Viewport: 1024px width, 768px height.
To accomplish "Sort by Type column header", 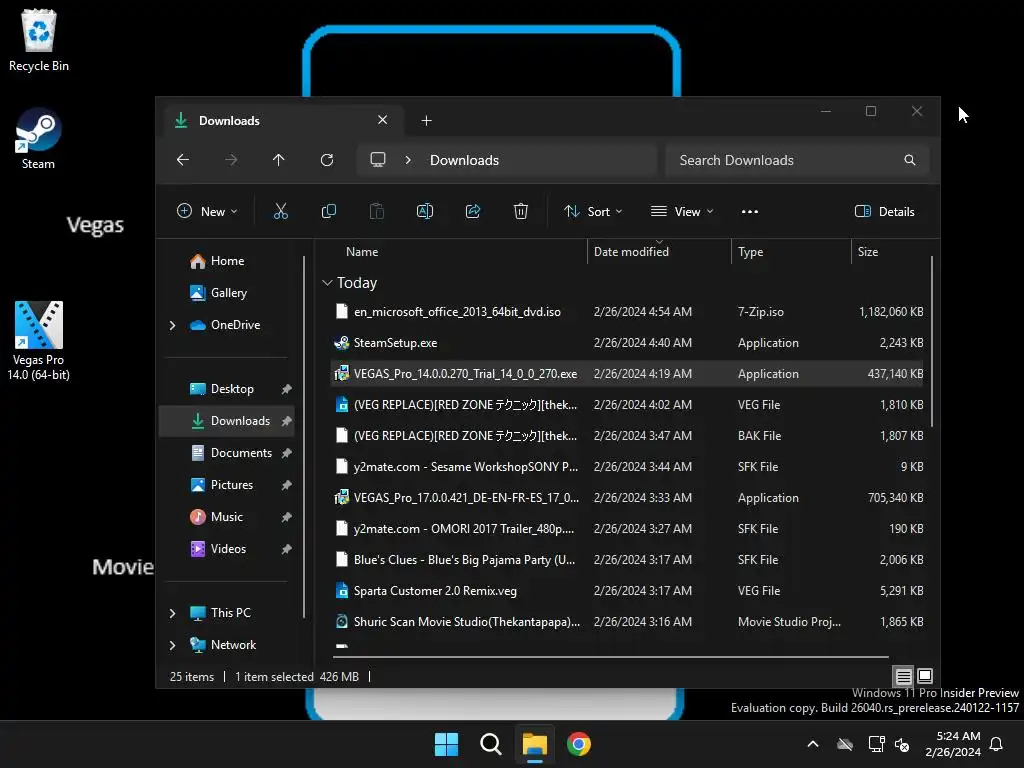I will pos(750,251).
